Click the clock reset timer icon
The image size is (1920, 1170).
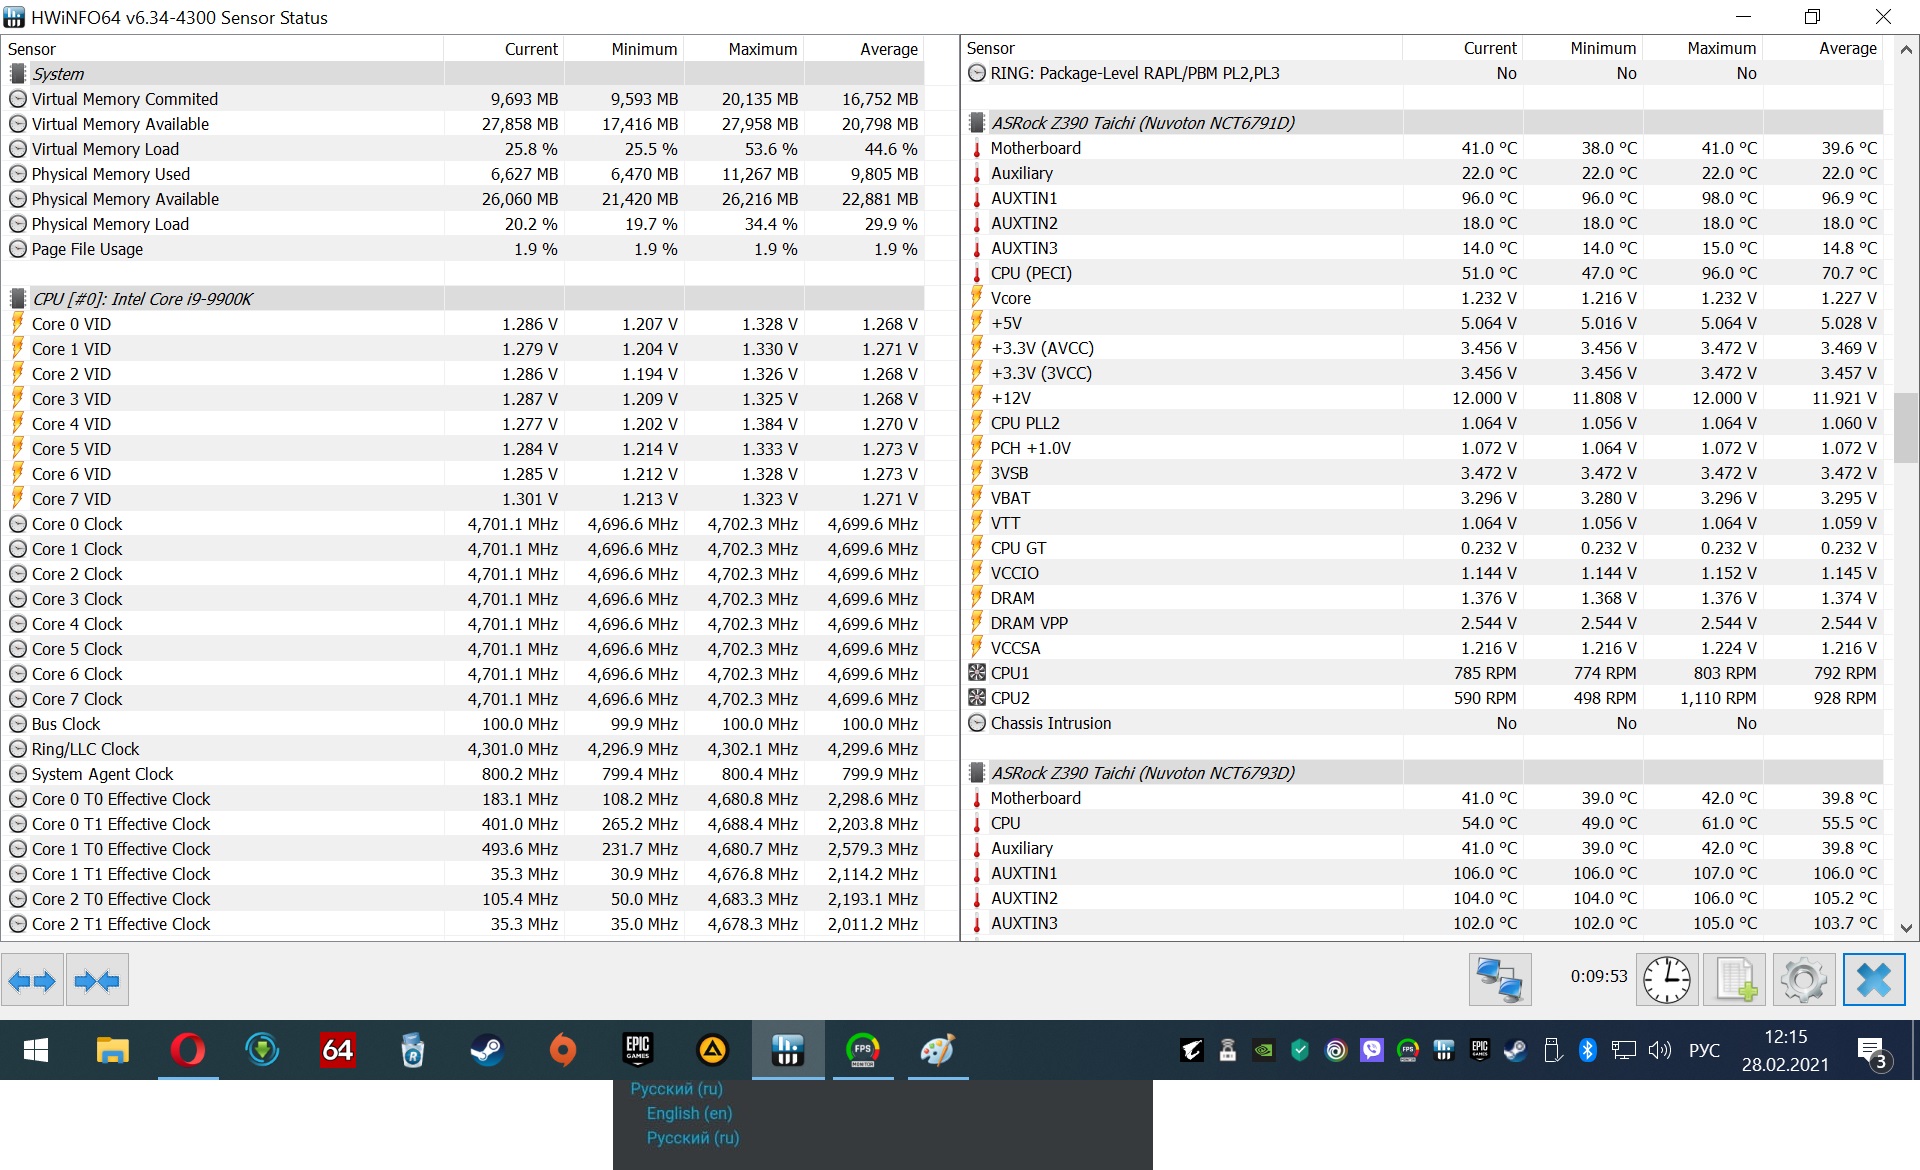(1666, 979)
